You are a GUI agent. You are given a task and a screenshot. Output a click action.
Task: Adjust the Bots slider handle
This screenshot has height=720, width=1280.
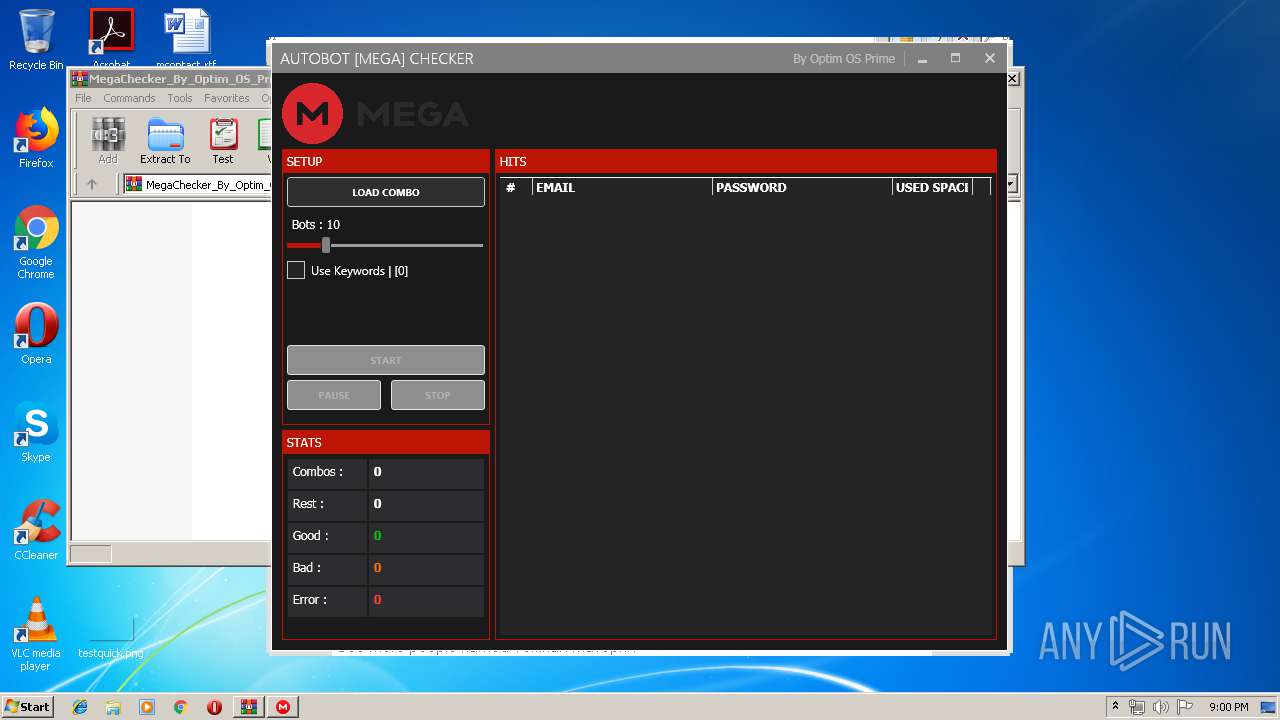click(x=326, y=245)
